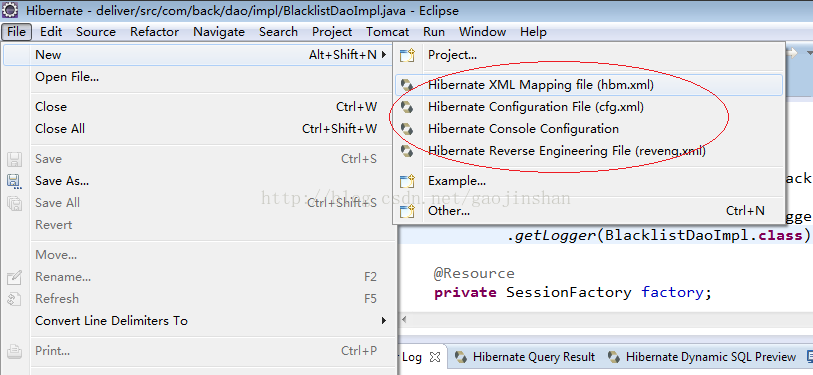Select Hibernate Console Configuration

[x=588, y=129]
